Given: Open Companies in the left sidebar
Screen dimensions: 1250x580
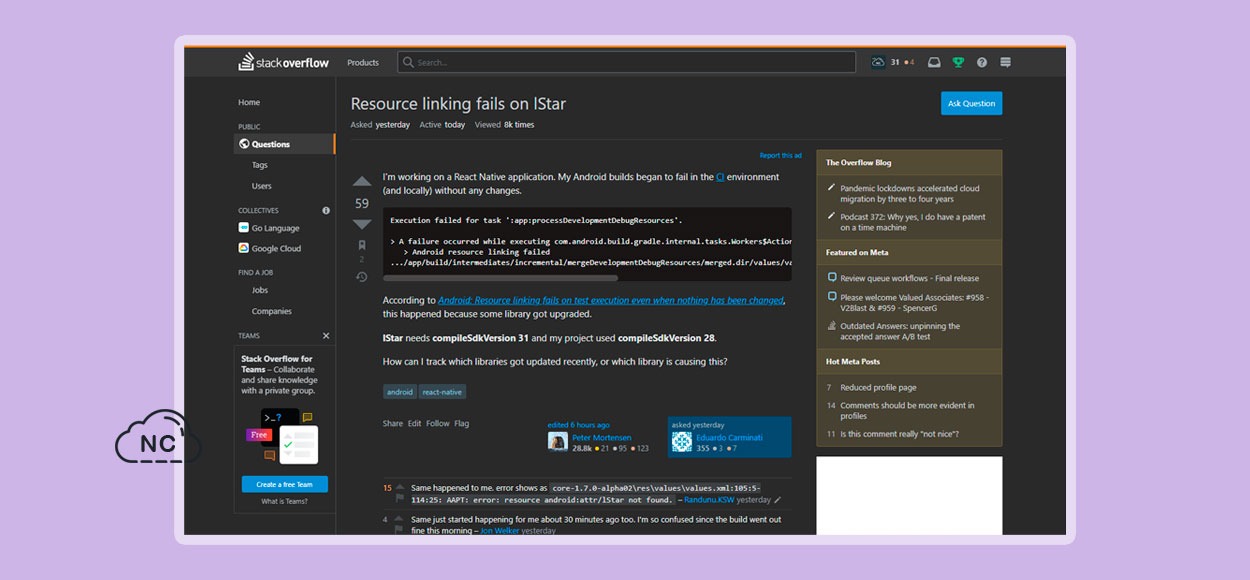Looking at the screenshot, I should click(x=272, y=311).
